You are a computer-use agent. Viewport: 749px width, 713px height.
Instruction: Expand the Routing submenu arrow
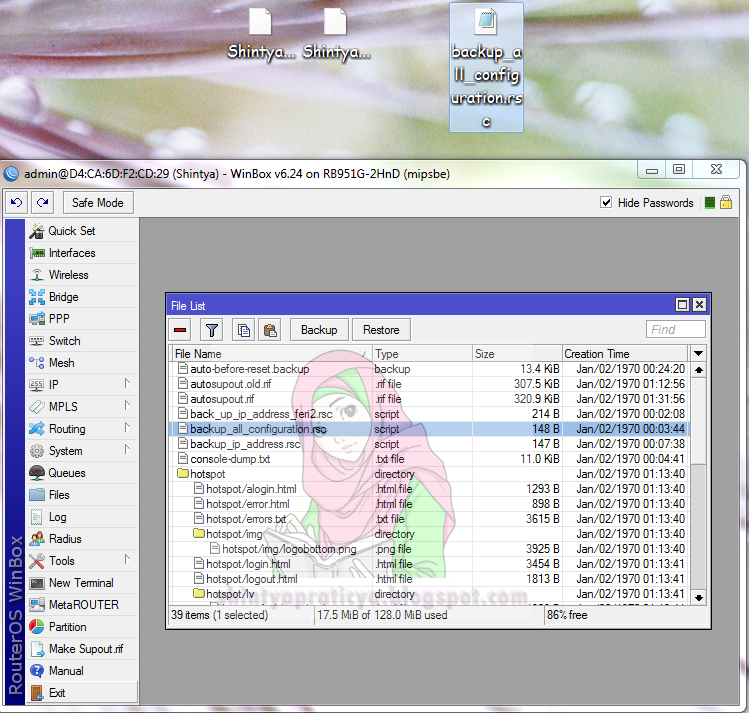pyautogui.click(x=127, y=427)
